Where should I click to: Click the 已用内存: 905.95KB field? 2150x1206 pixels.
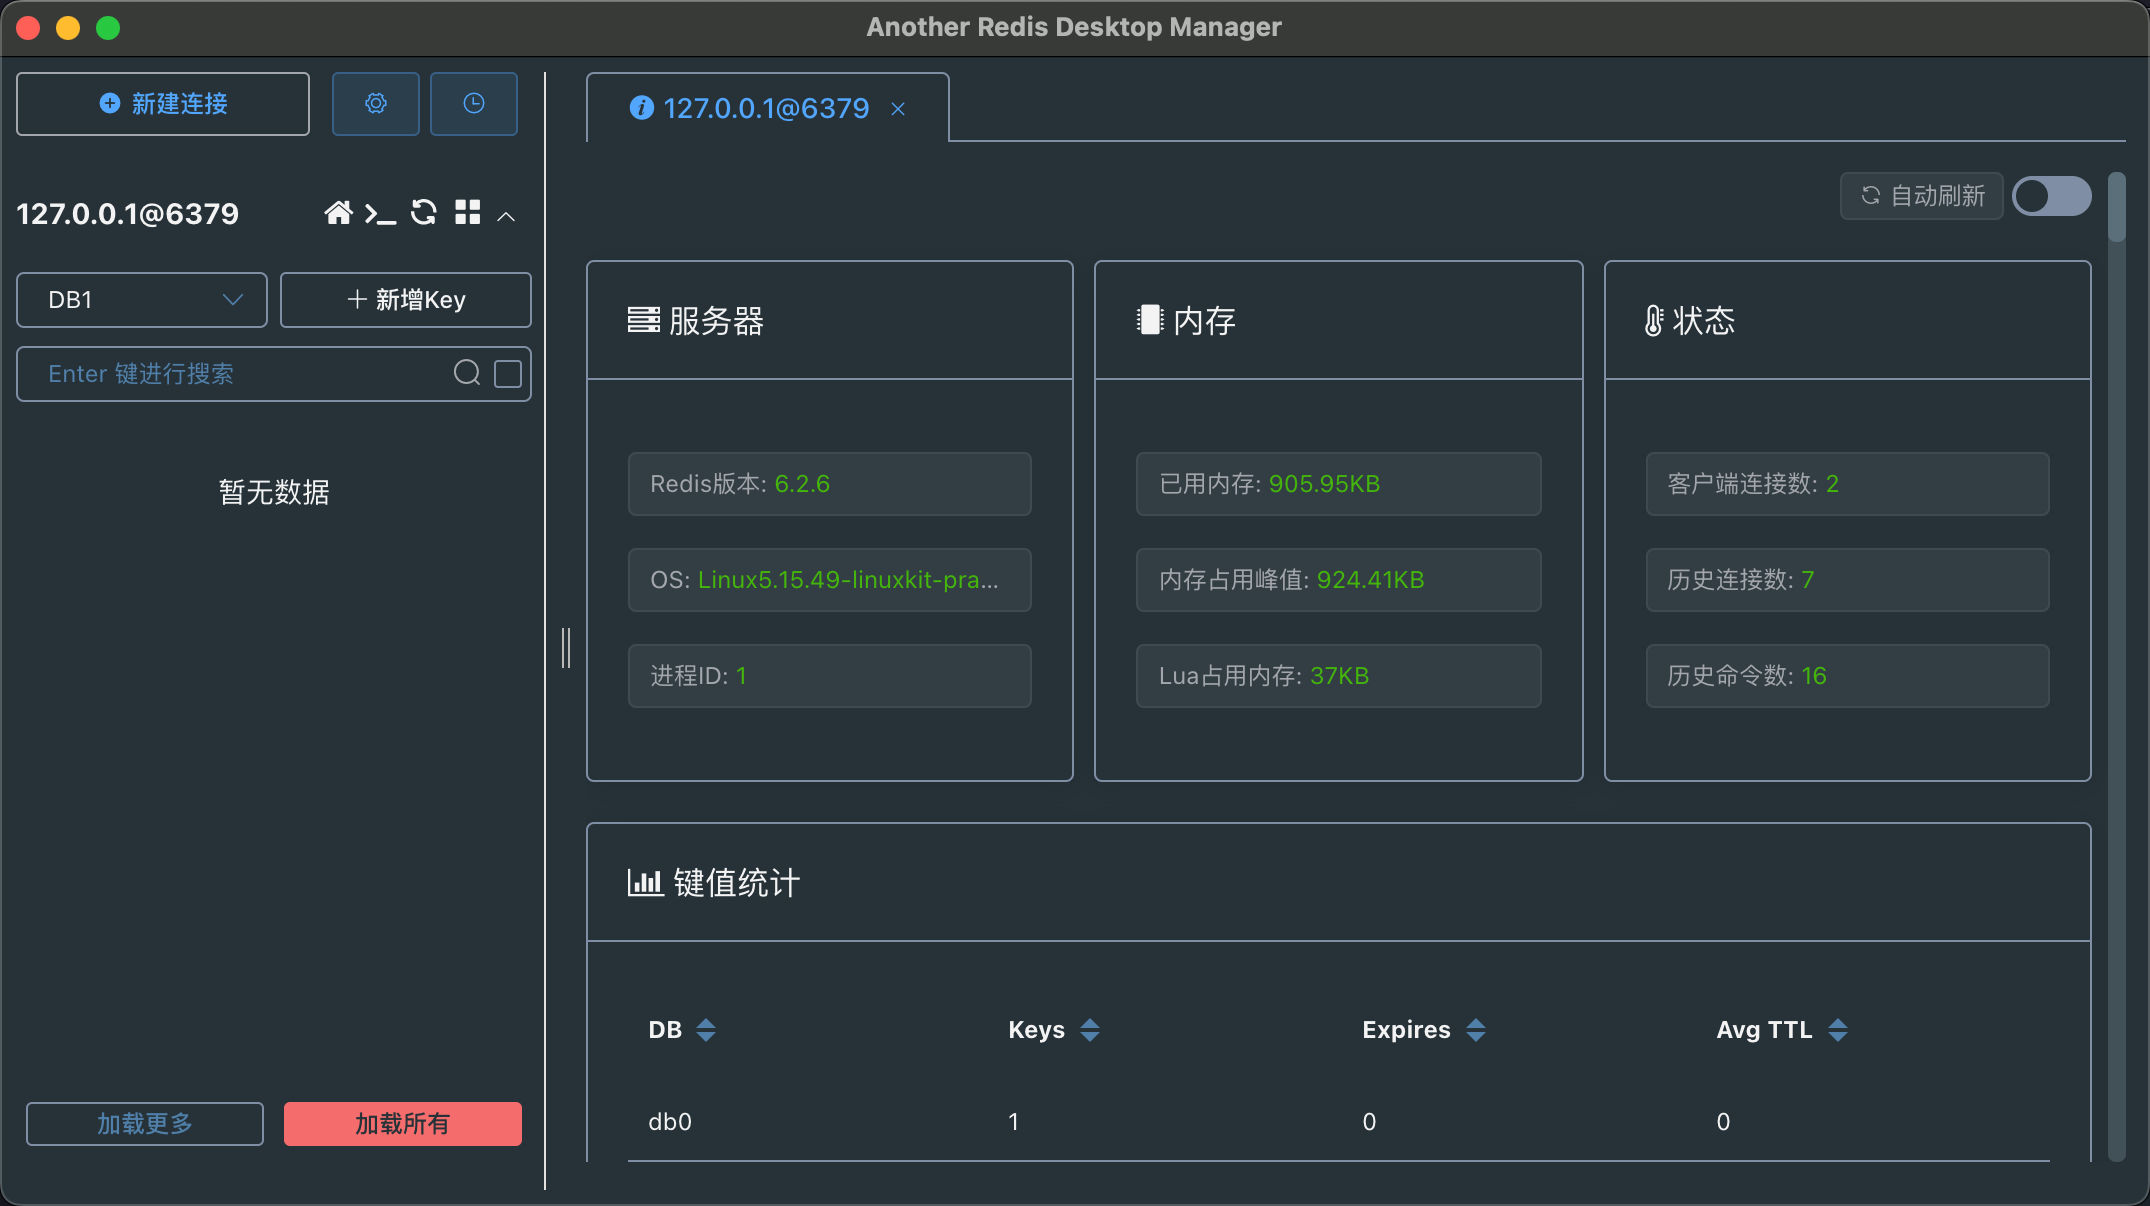pos(1339,484)
